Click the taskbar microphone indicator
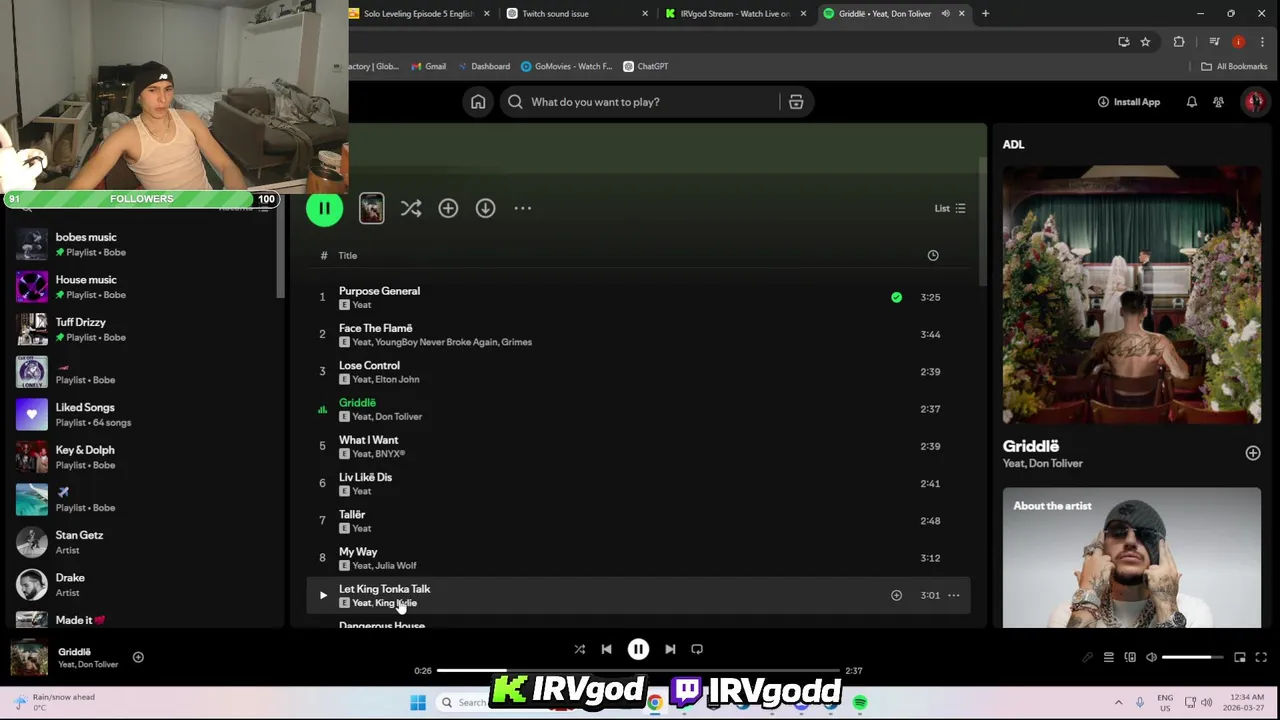 coord(1139,703)
